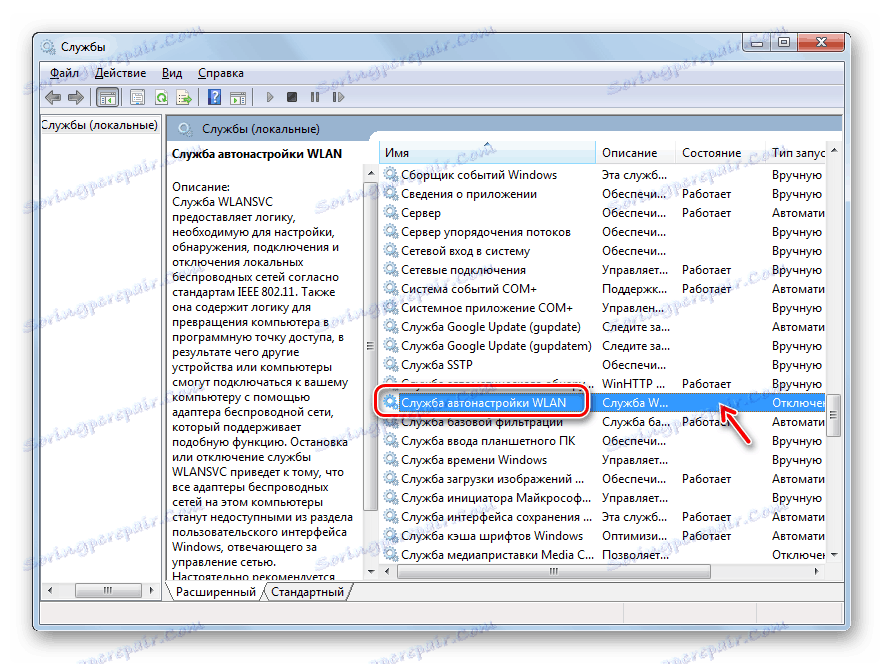Click the gear icon beside Сервер

391,213
